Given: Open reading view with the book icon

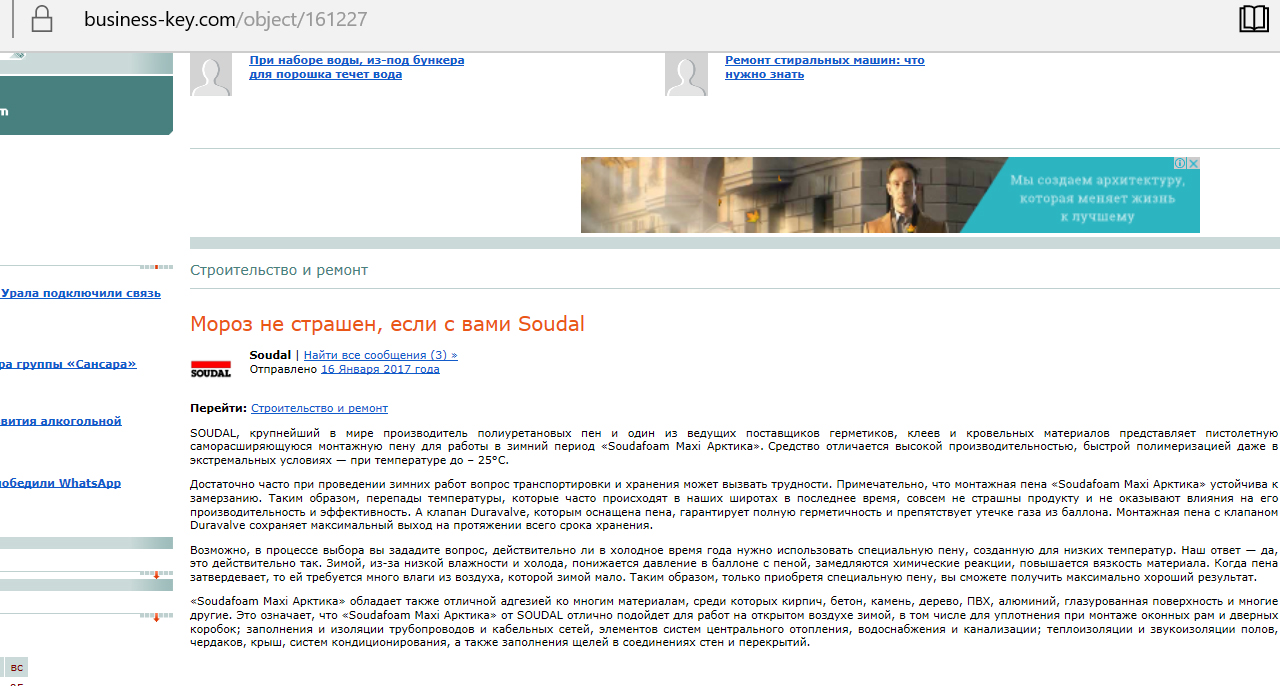Looking at the screenshot, I should [1254, 19].
